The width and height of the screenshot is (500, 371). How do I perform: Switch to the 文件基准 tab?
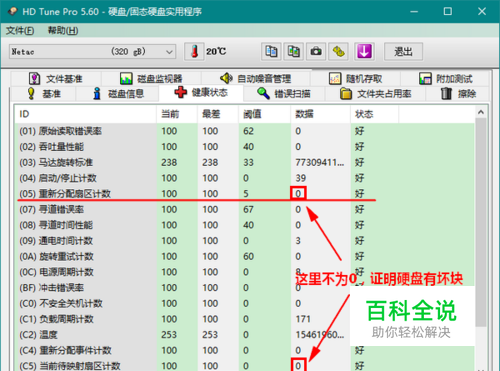(56, 79)
